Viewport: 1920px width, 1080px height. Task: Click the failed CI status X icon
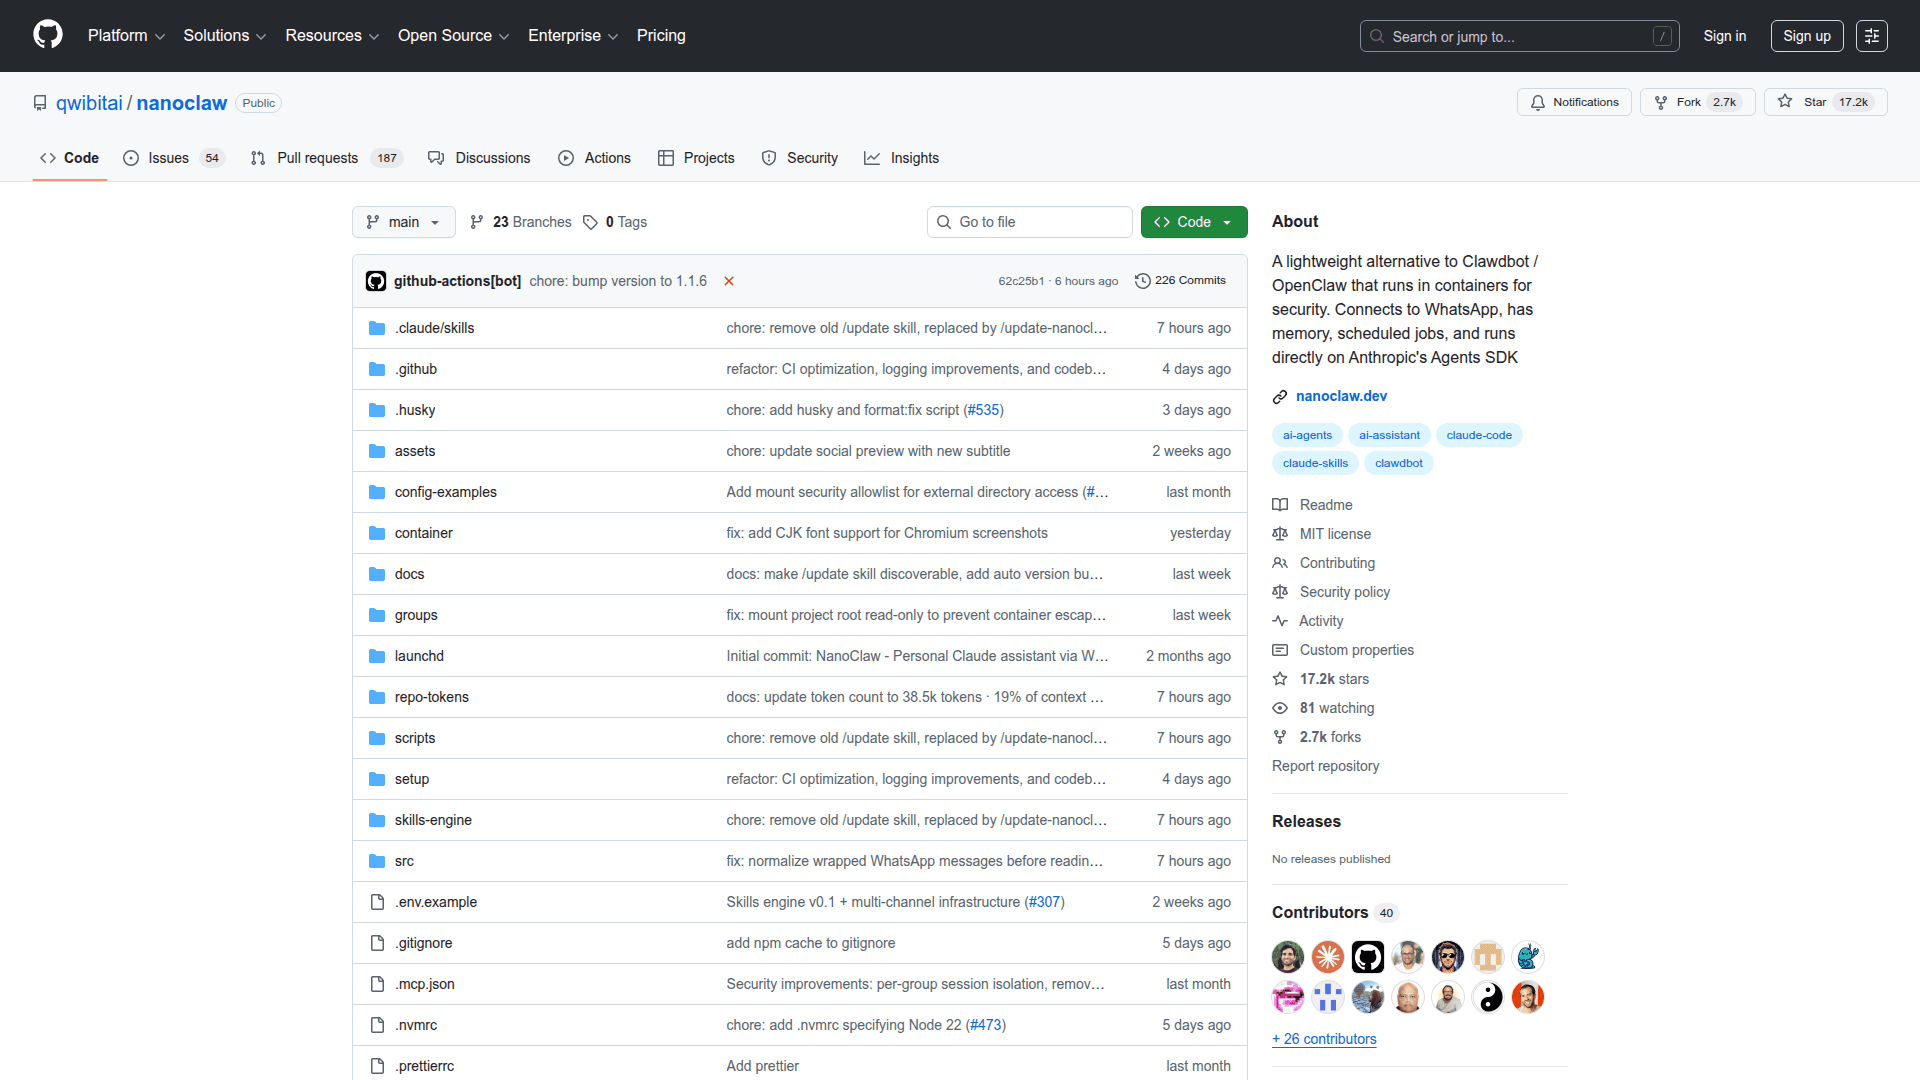click(x=729, y=281)
